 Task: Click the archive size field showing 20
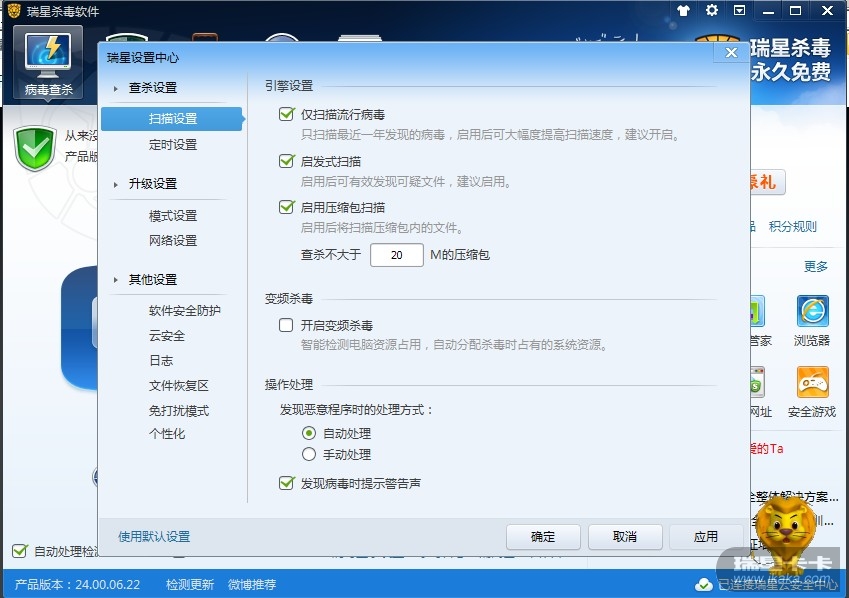pos(396,255)
